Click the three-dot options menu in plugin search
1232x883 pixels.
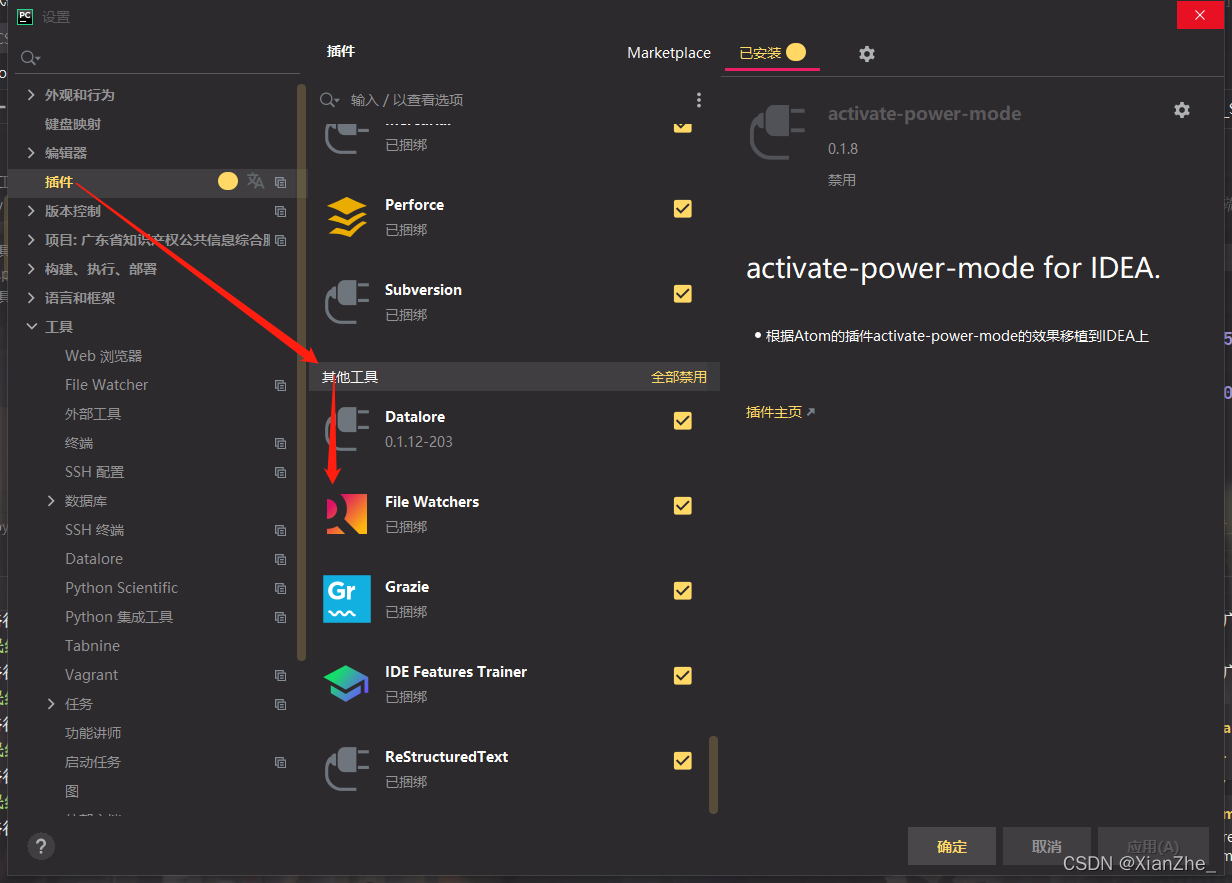[x=699, y=100]
